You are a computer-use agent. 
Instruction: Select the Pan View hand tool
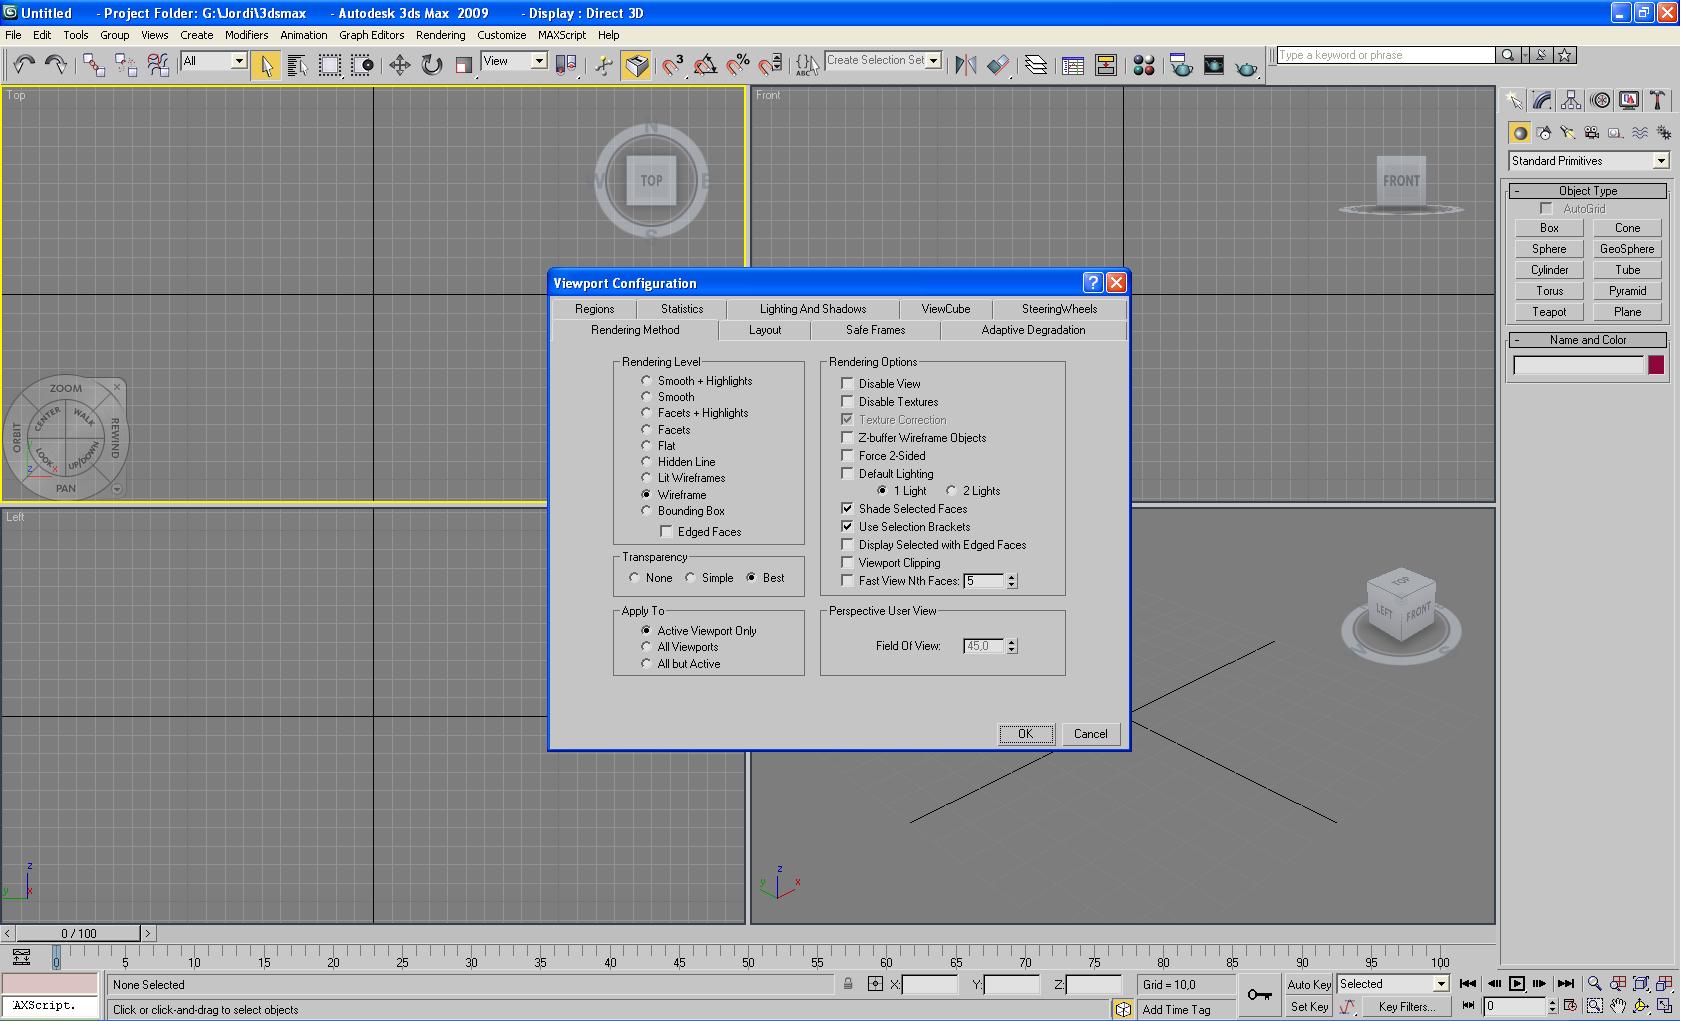(x=1618, y=1006)
